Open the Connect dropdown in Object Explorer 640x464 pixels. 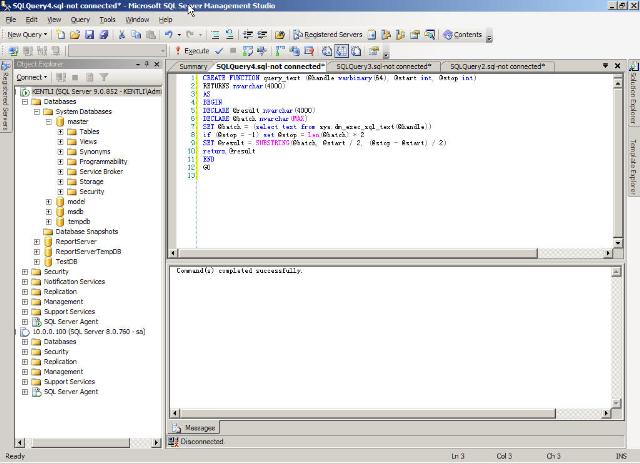pos(30,77)
